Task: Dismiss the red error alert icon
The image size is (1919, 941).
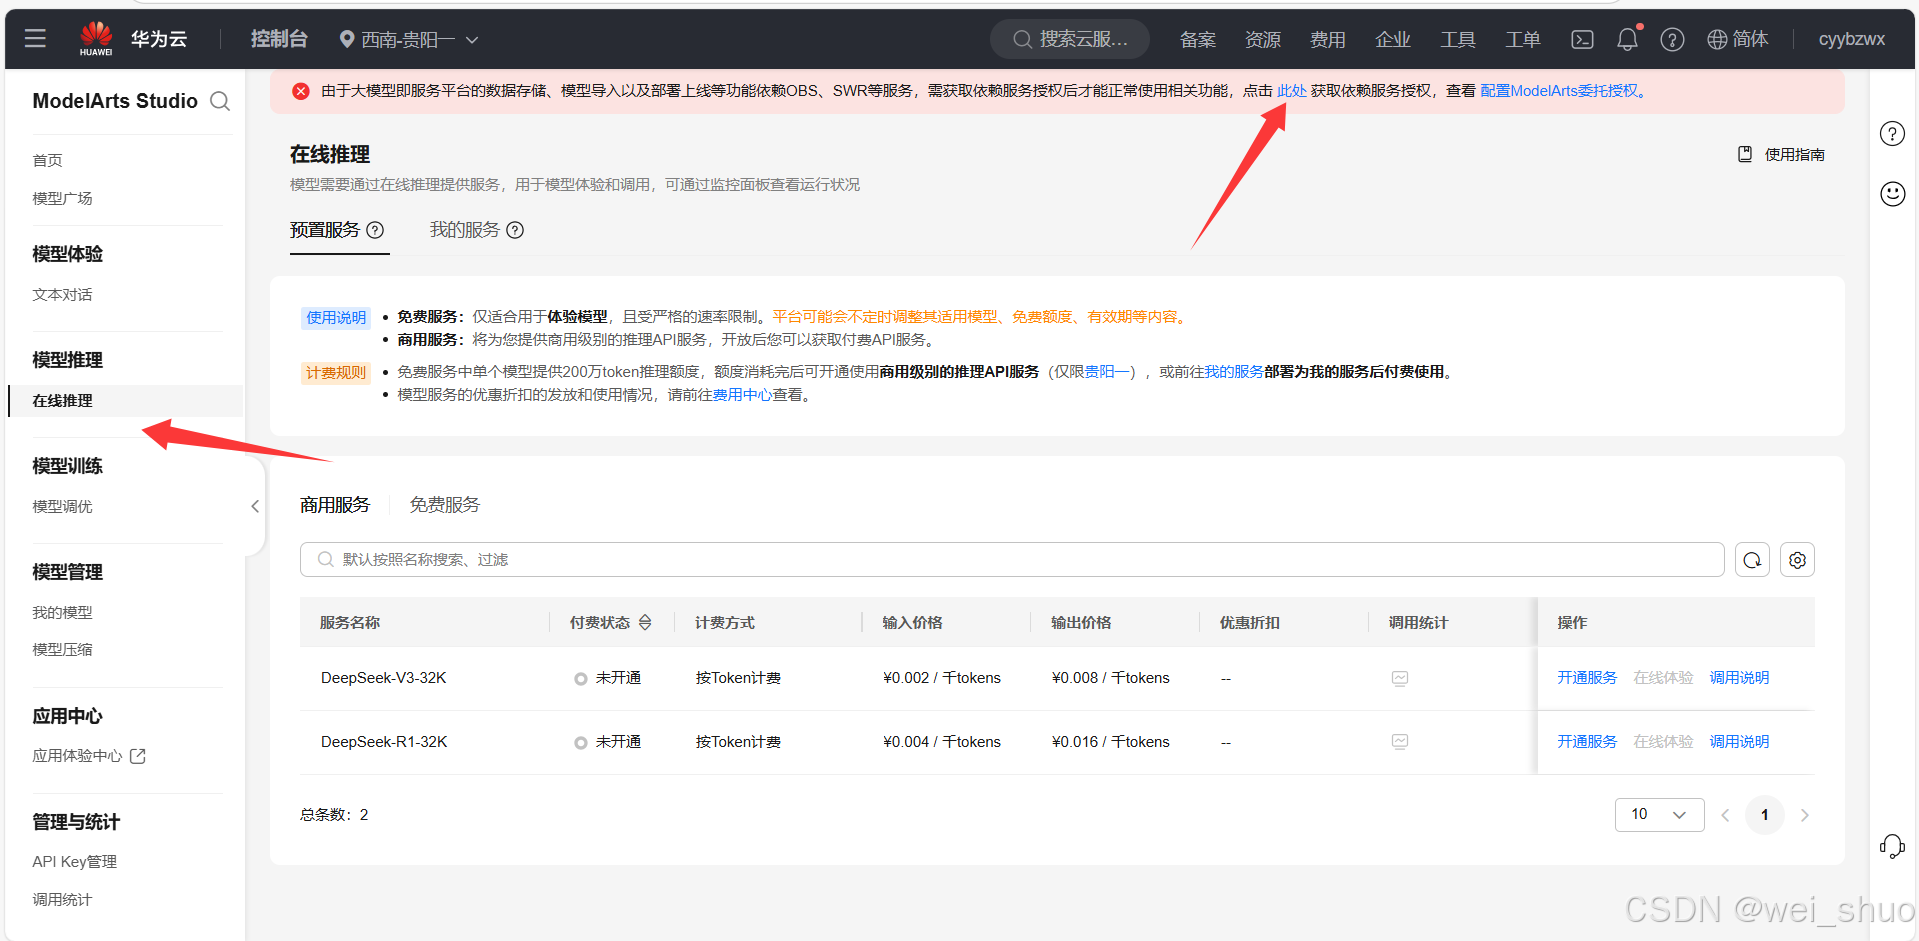Action: 300,91
